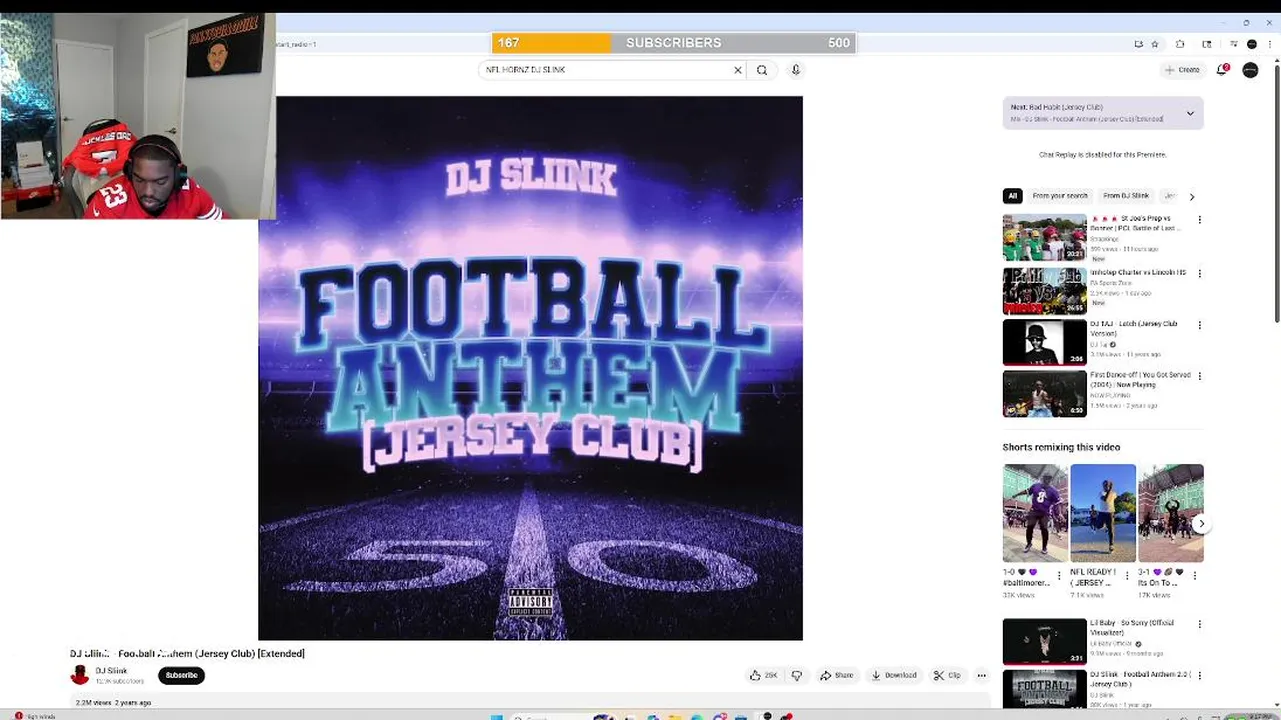This screenshot has height=720, width=1281.
Task: Click the 2.2M views 2 years ago text
Action: point(113,702)
